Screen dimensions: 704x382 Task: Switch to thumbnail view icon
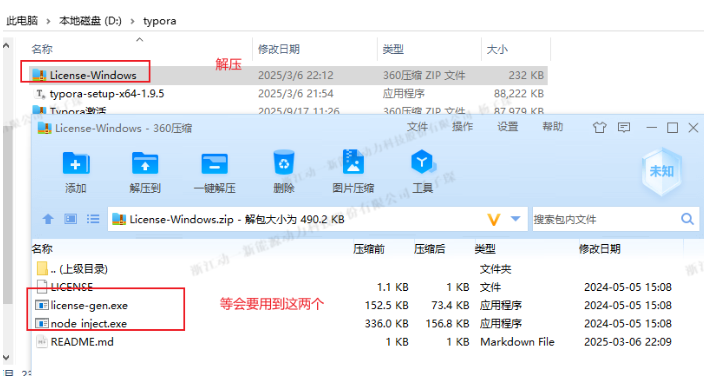click(70, 219)
